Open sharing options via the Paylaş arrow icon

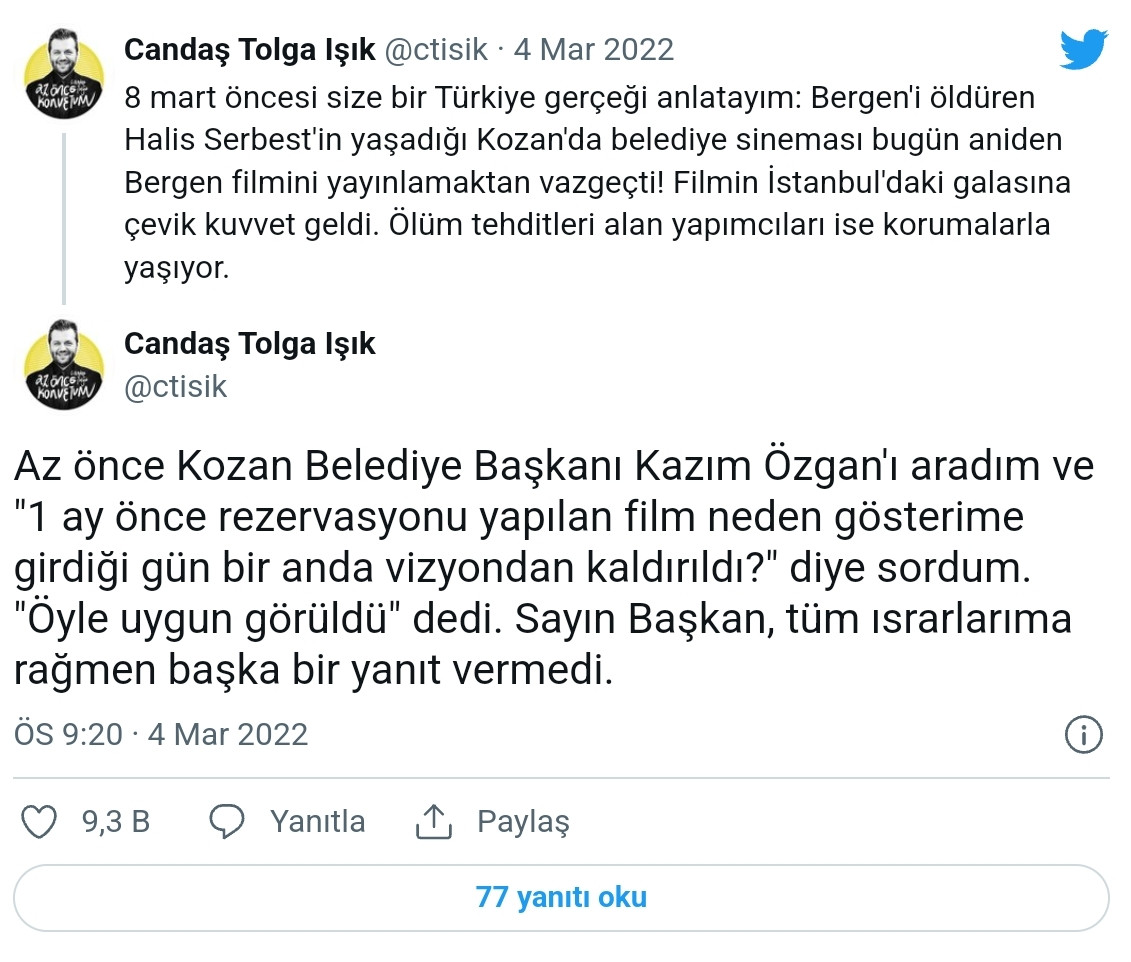coord(432,821)
